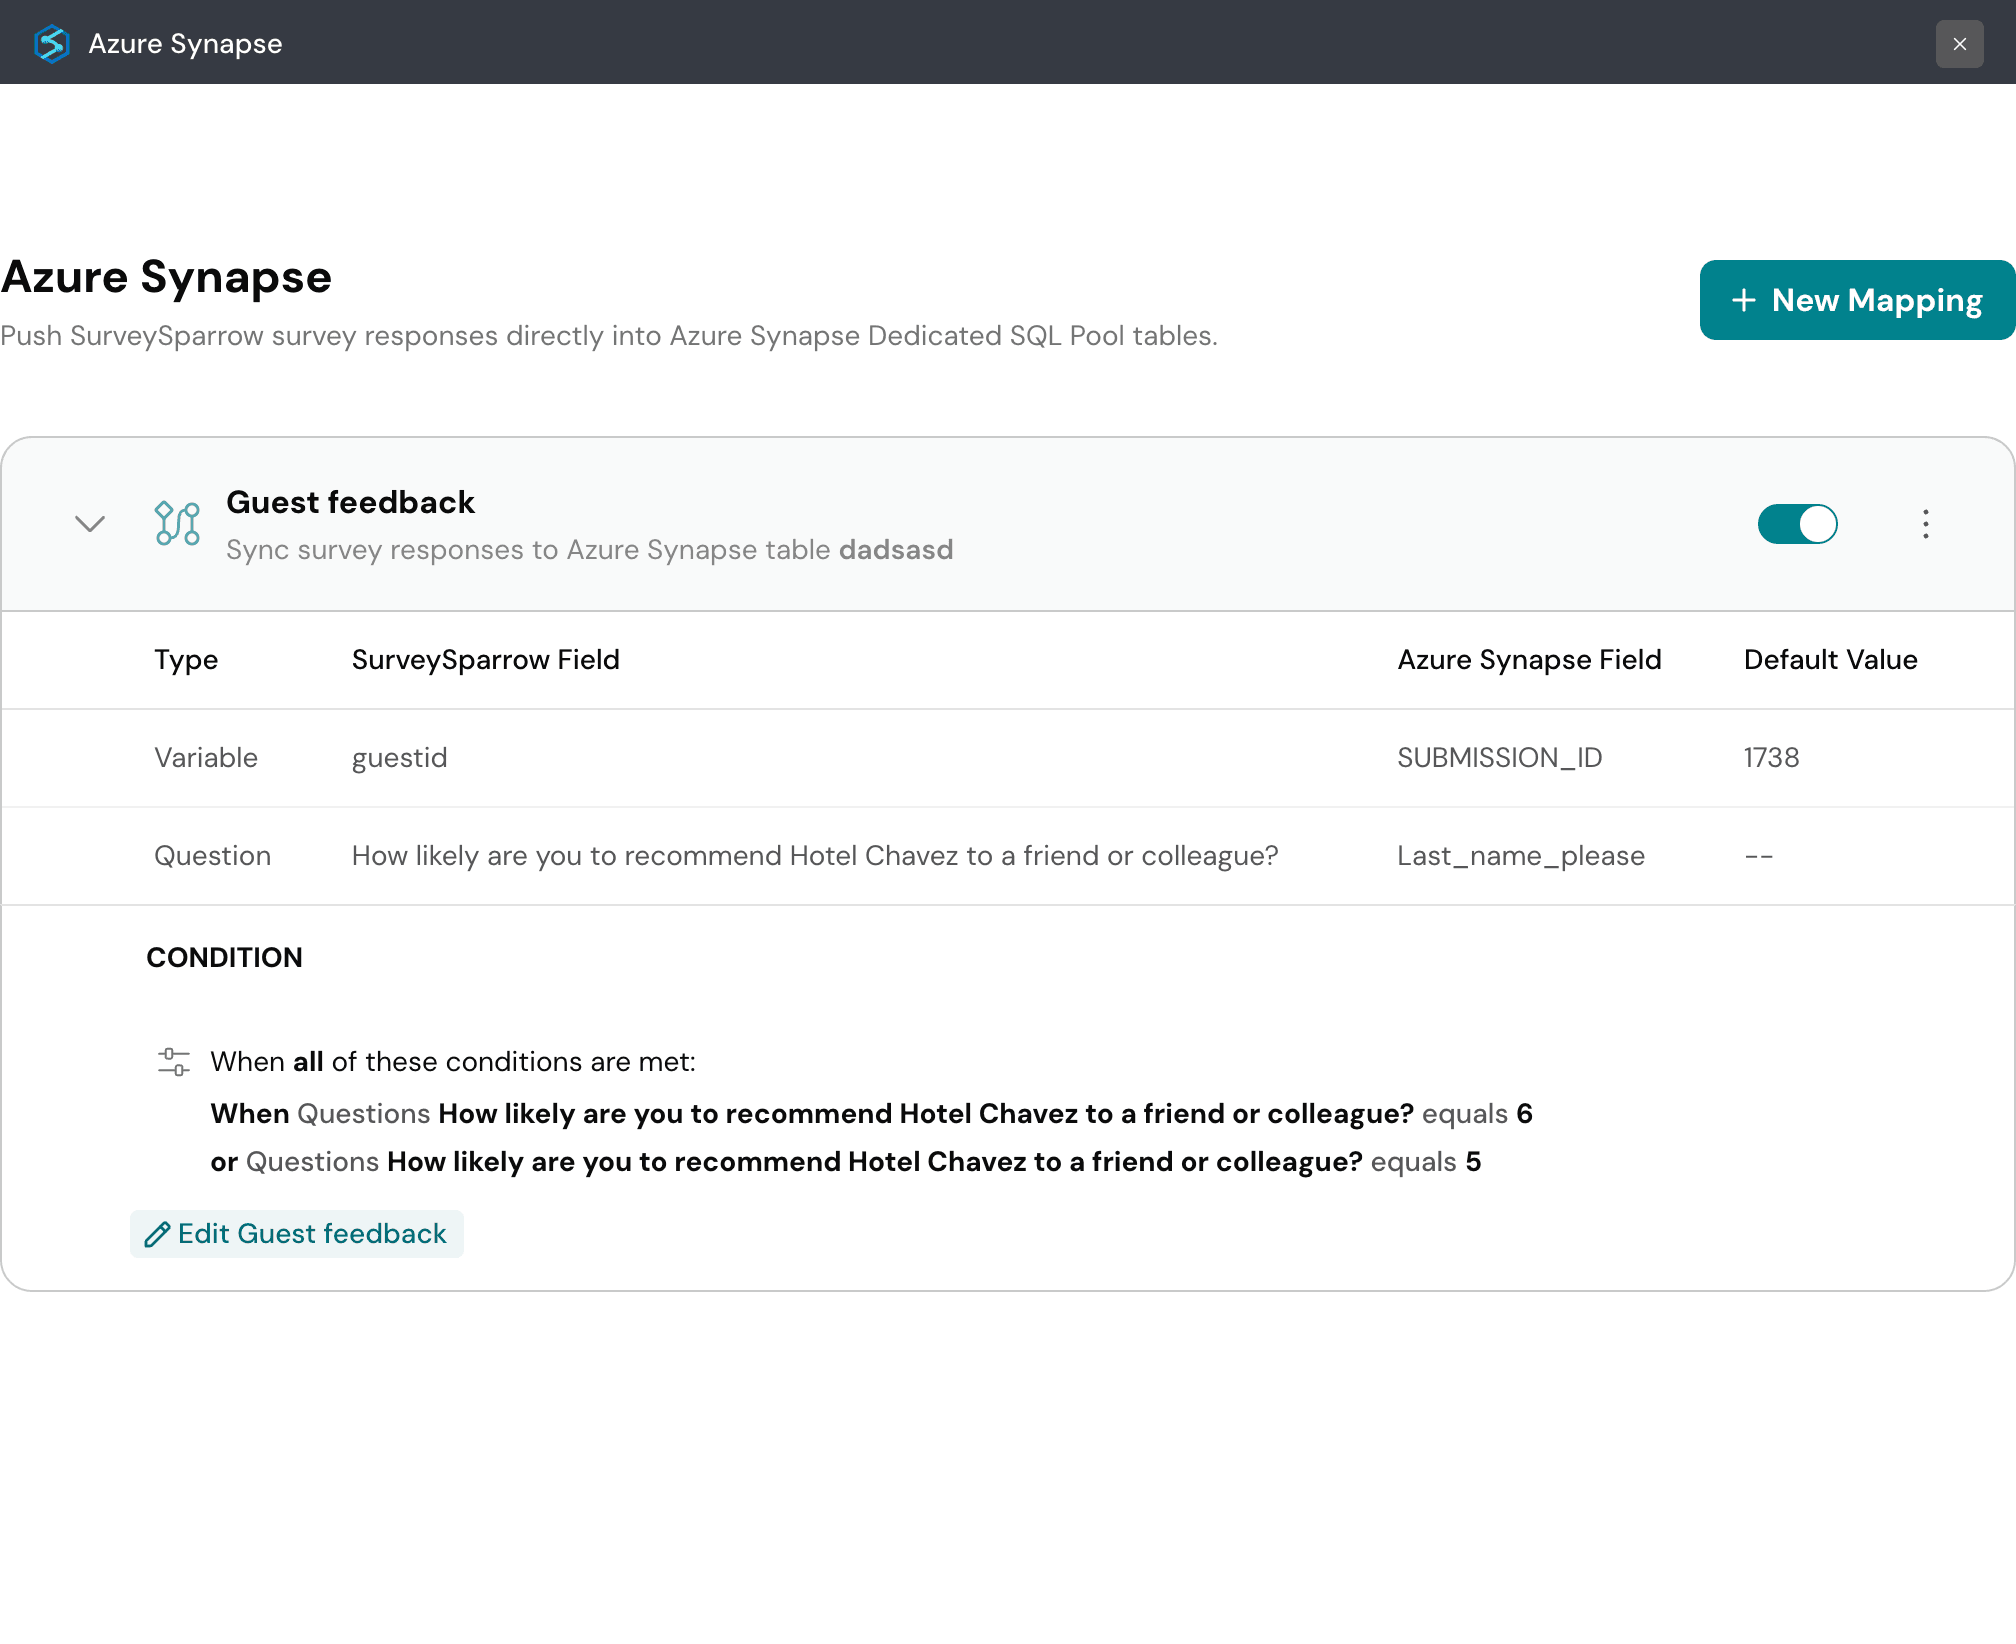
Task: Open Edit Guest feedback
Action: point(296,1233)
